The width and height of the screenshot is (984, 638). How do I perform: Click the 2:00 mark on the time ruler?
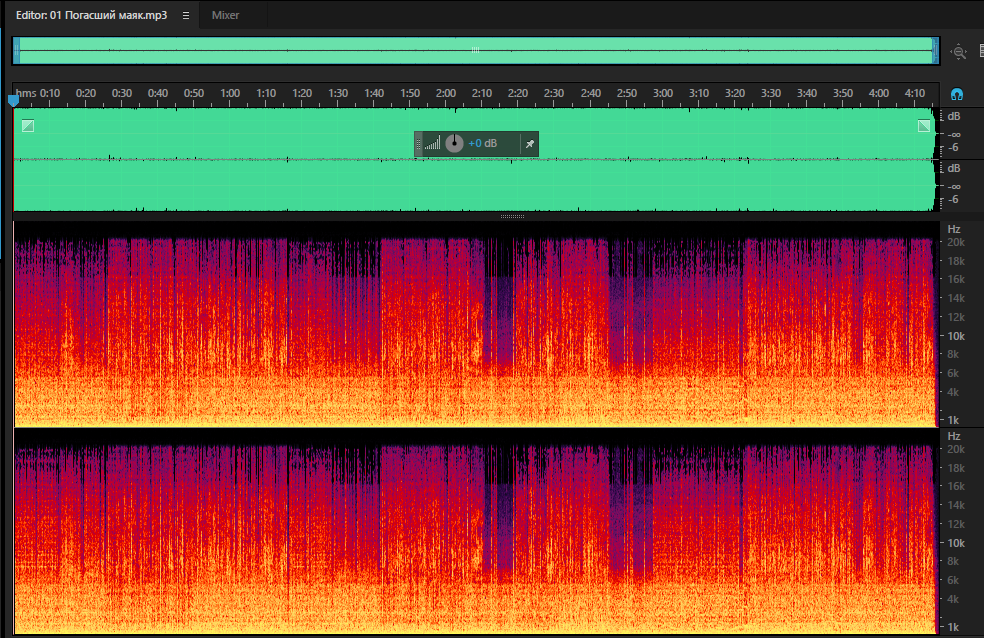446,93
